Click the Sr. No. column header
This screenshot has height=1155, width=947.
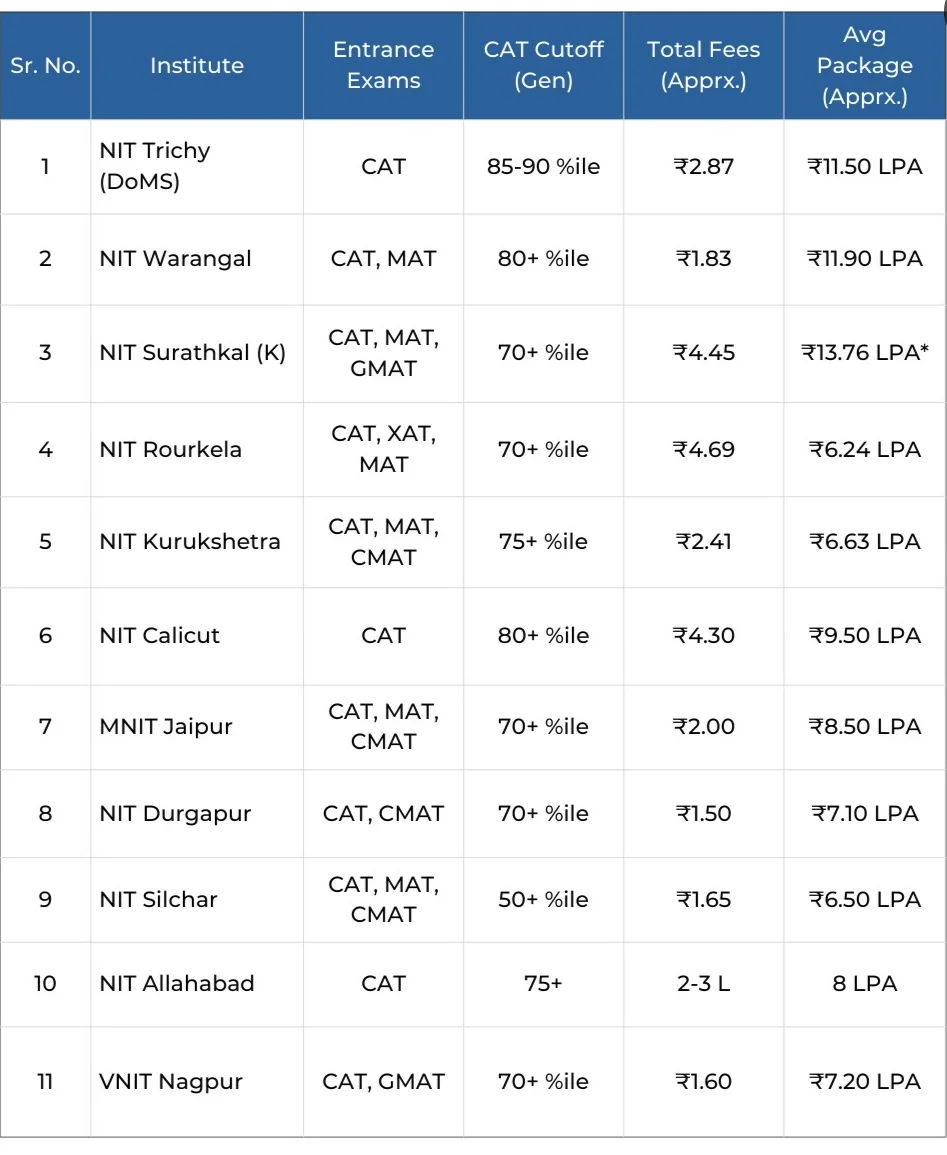(45, 66)
